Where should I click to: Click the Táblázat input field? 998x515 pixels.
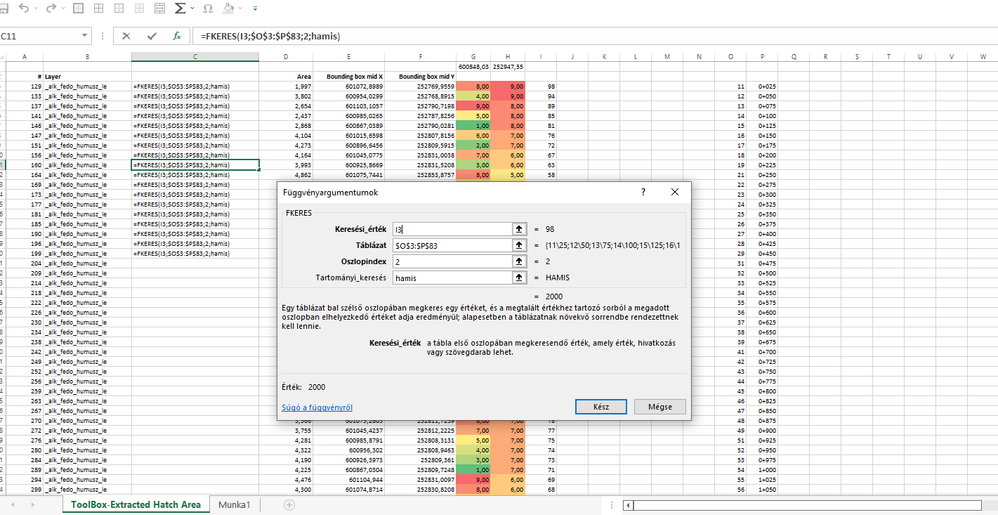click(453, 246)
